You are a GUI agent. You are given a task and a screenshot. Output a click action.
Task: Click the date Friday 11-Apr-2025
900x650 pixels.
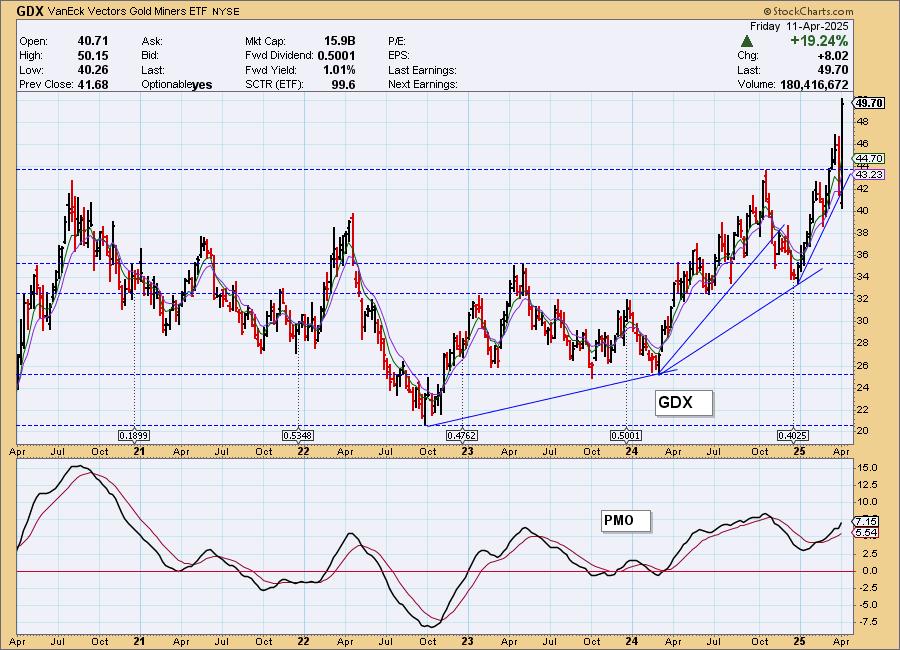coord(799,26)
